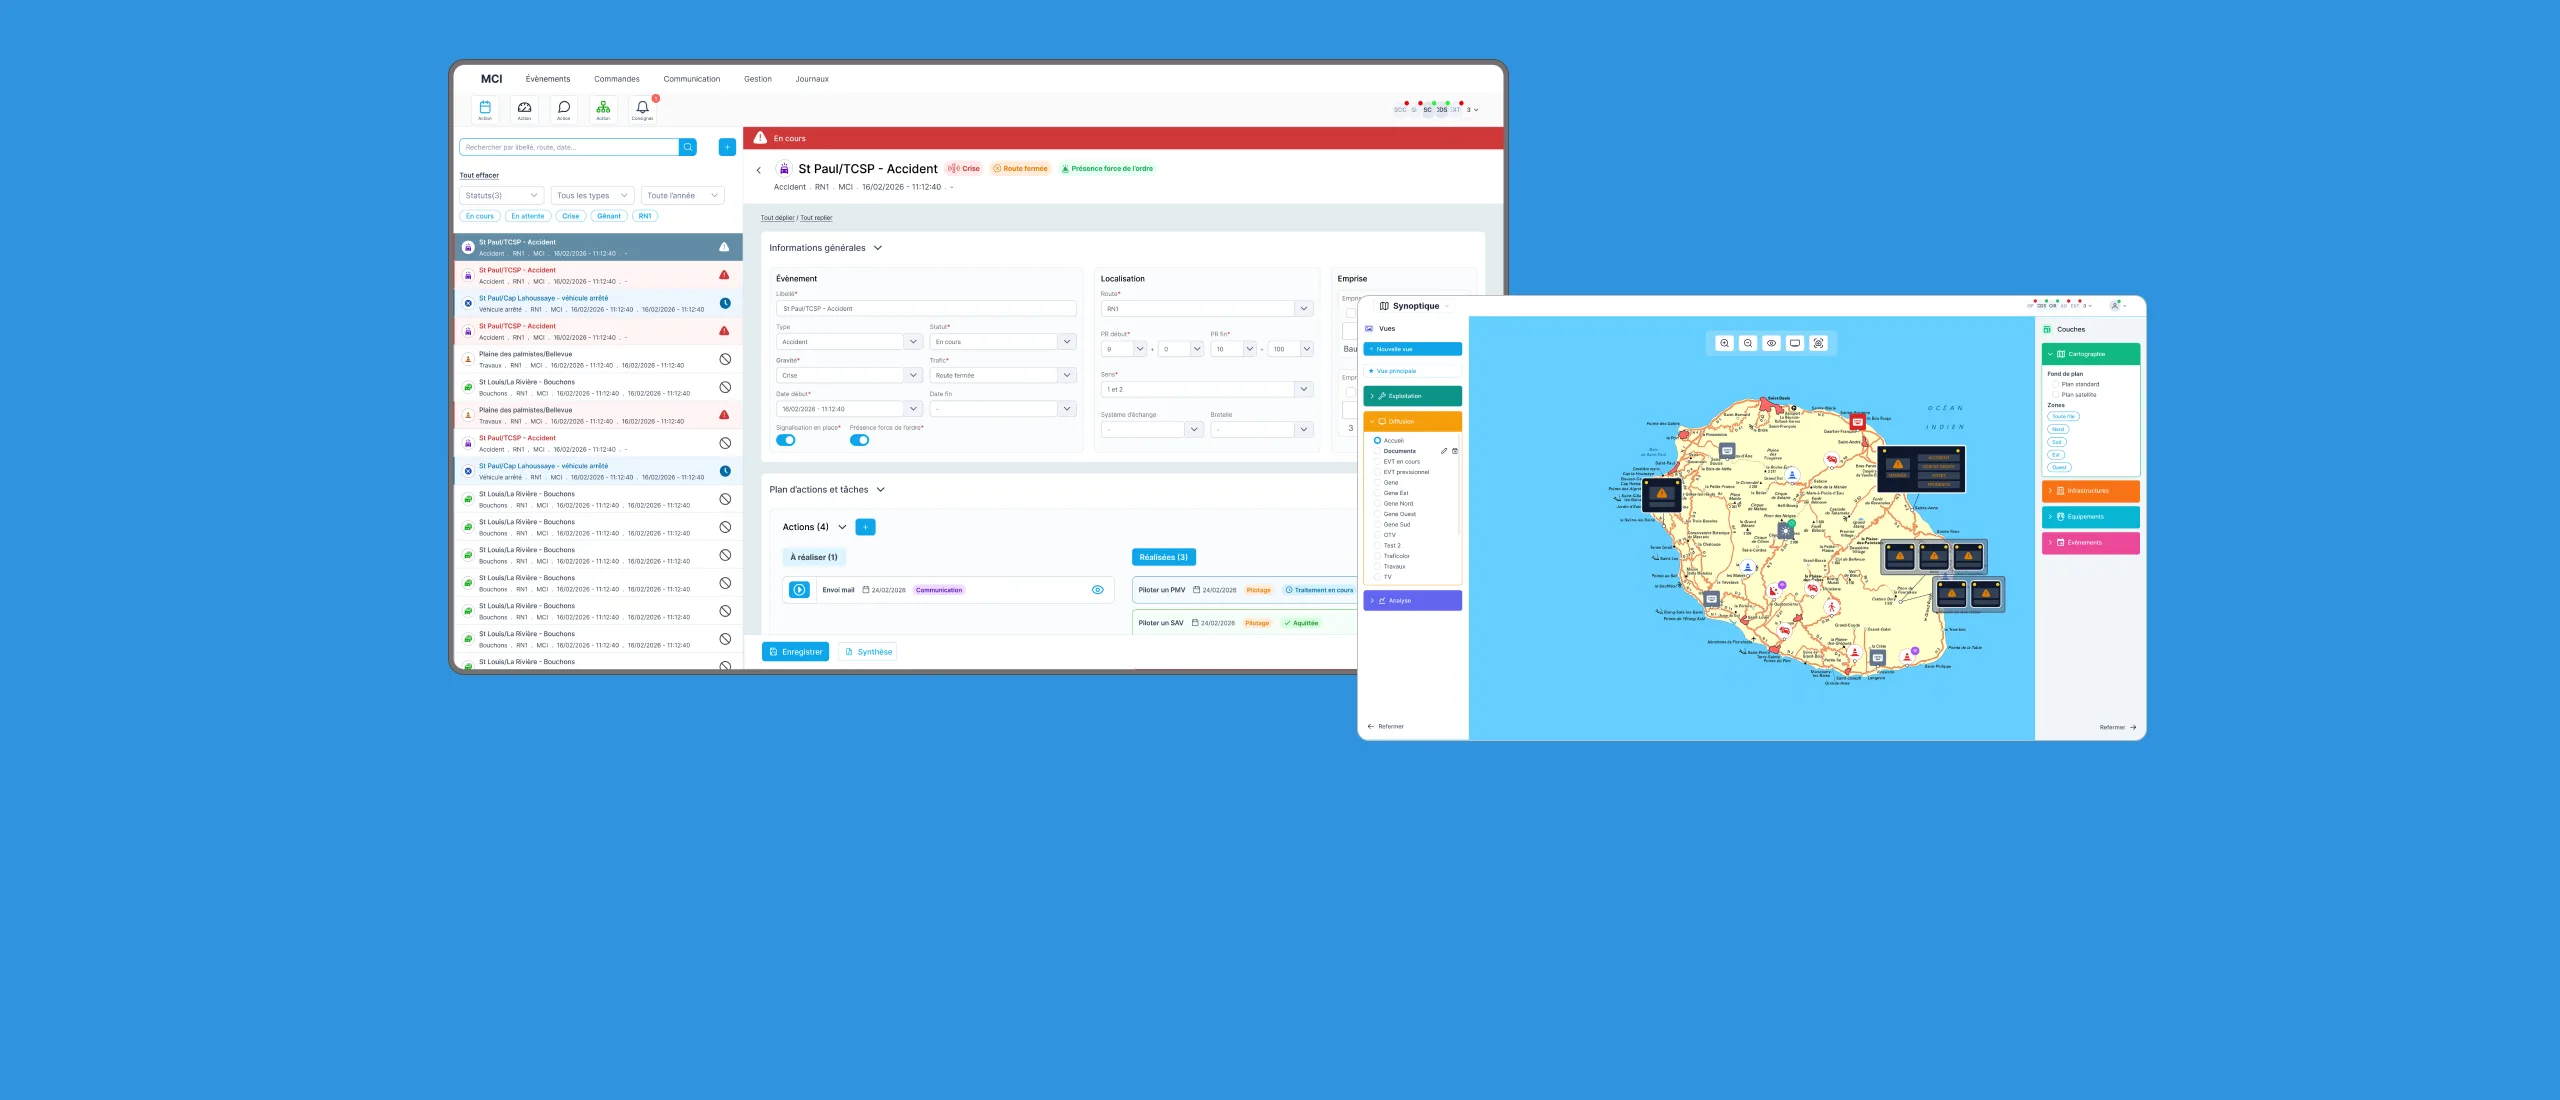Viewport: 2560px width, 1100px height.
Task: Toggle Présence force de l'ordre switch
Action: pos(860,440)
